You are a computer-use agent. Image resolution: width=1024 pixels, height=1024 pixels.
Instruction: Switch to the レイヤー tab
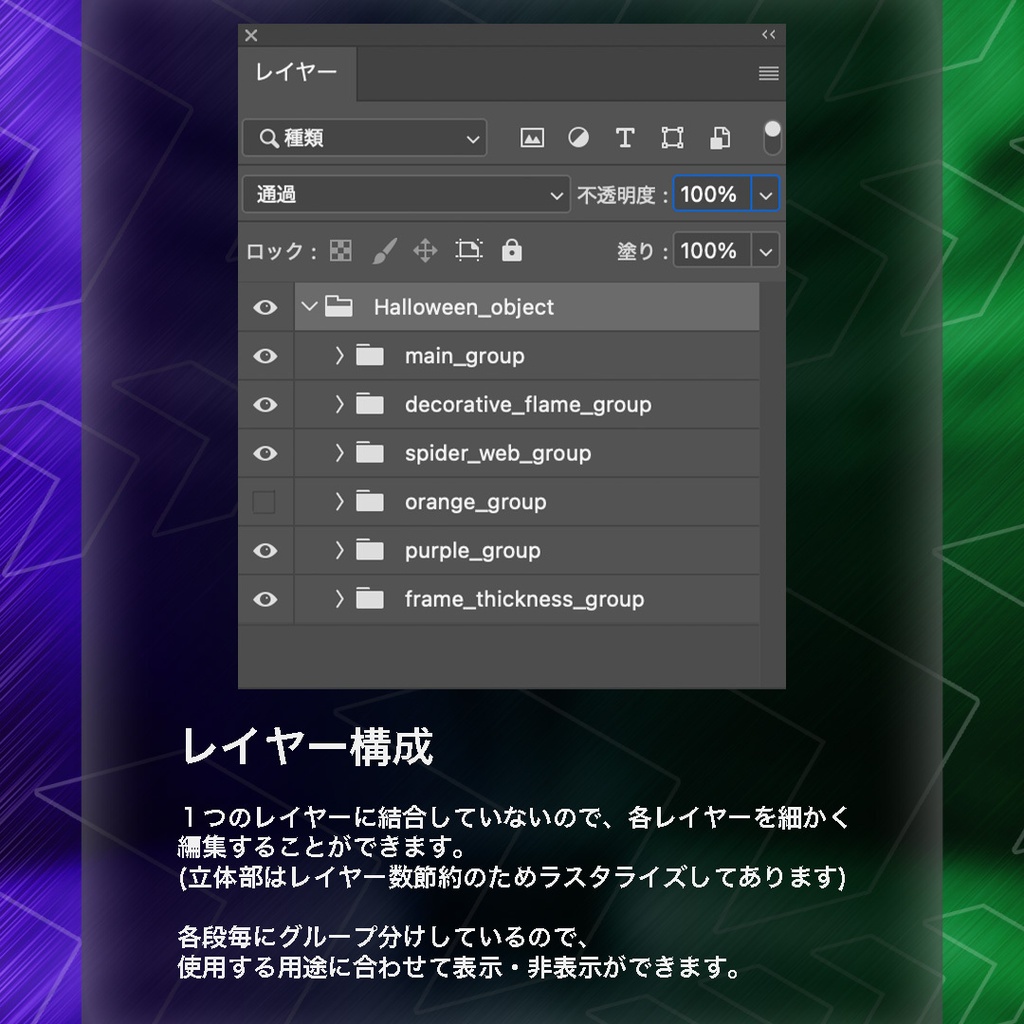[x=296, y=72]
